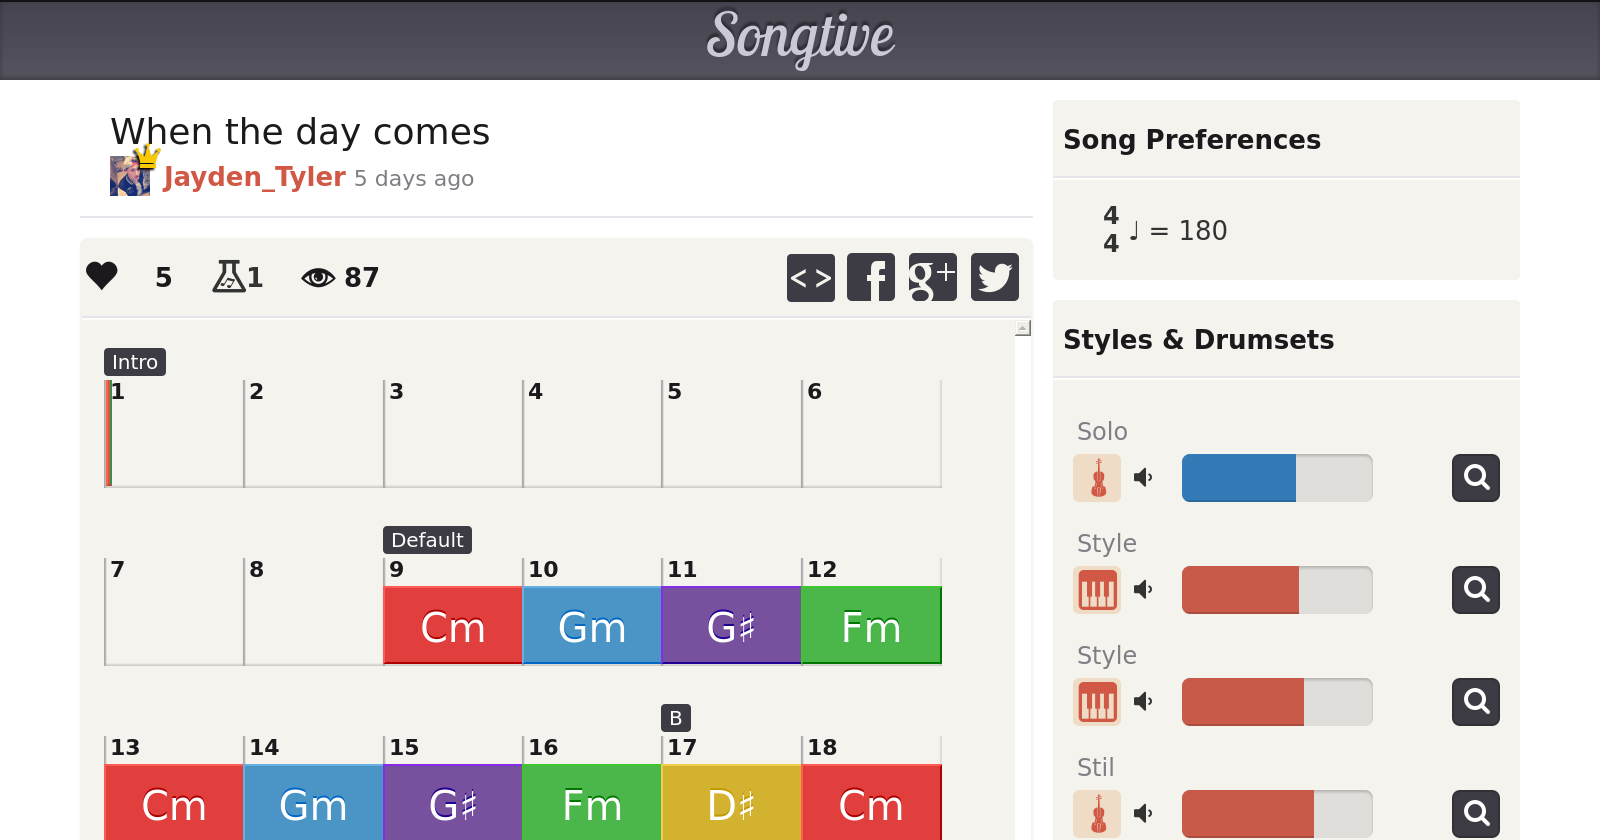Share song on Google Plus
Viewport: 1600px width, 840px height.
tap(932, 277)
